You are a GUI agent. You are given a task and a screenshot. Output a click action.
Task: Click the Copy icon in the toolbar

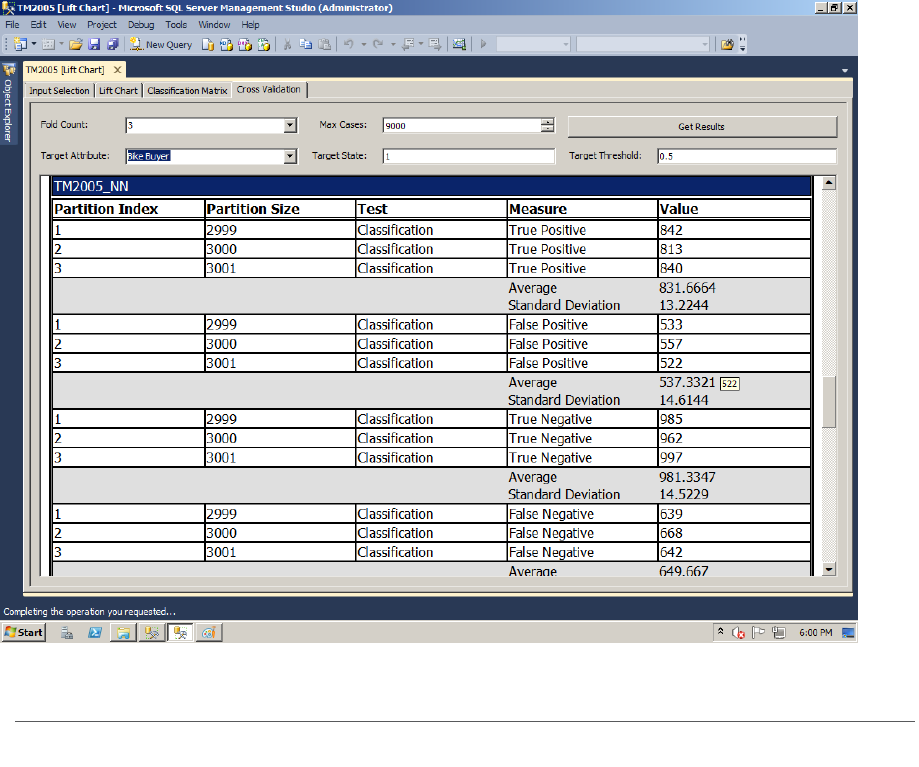click(306, 44)
